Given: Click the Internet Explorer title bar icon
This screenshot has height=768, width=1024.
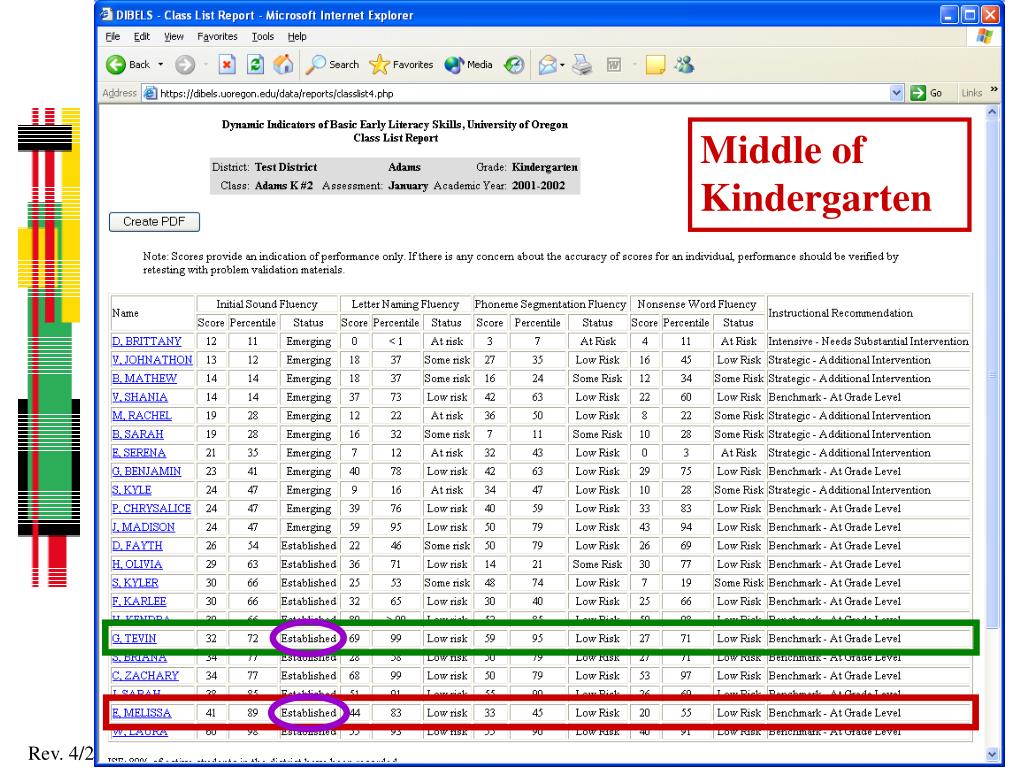Looking at the screenshot, I should [x=106, y=14].
